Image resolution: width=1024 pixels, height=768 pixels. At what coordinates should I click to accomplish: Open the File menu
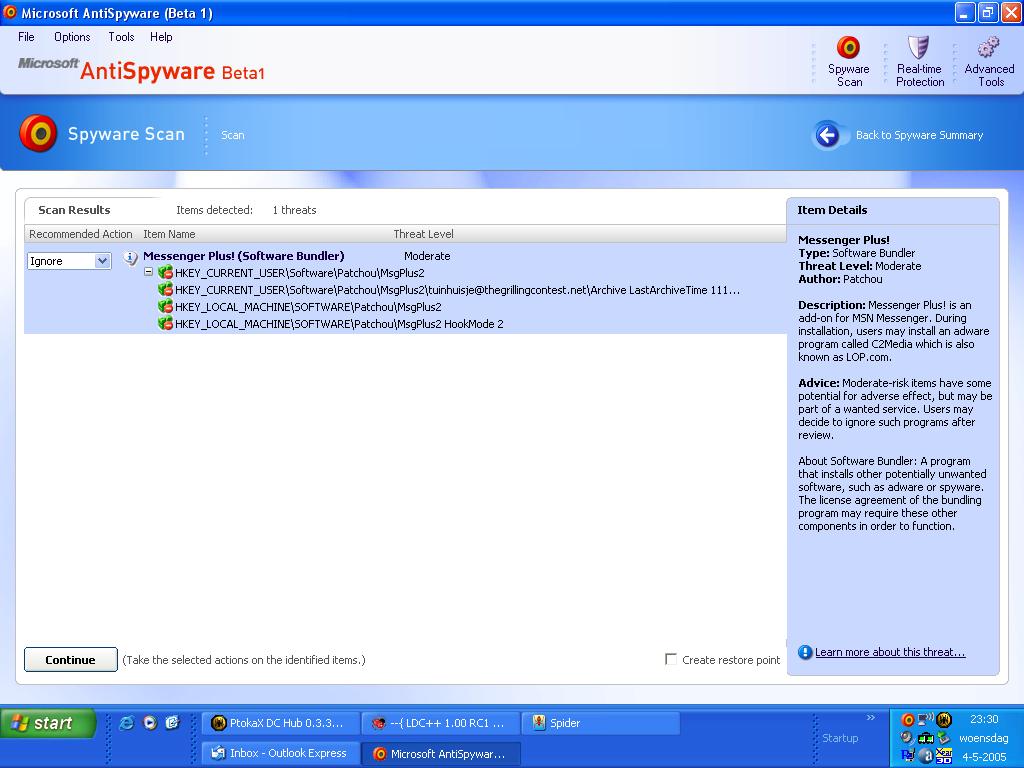coord(26,37)
